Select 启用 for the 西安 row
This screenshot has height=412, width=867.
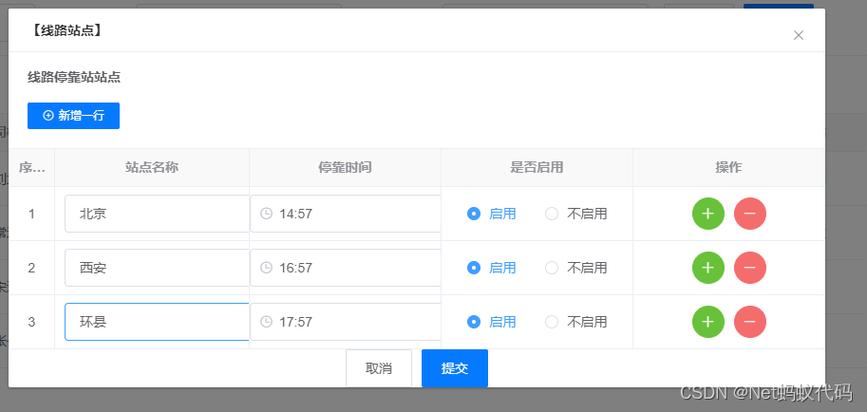491,268
